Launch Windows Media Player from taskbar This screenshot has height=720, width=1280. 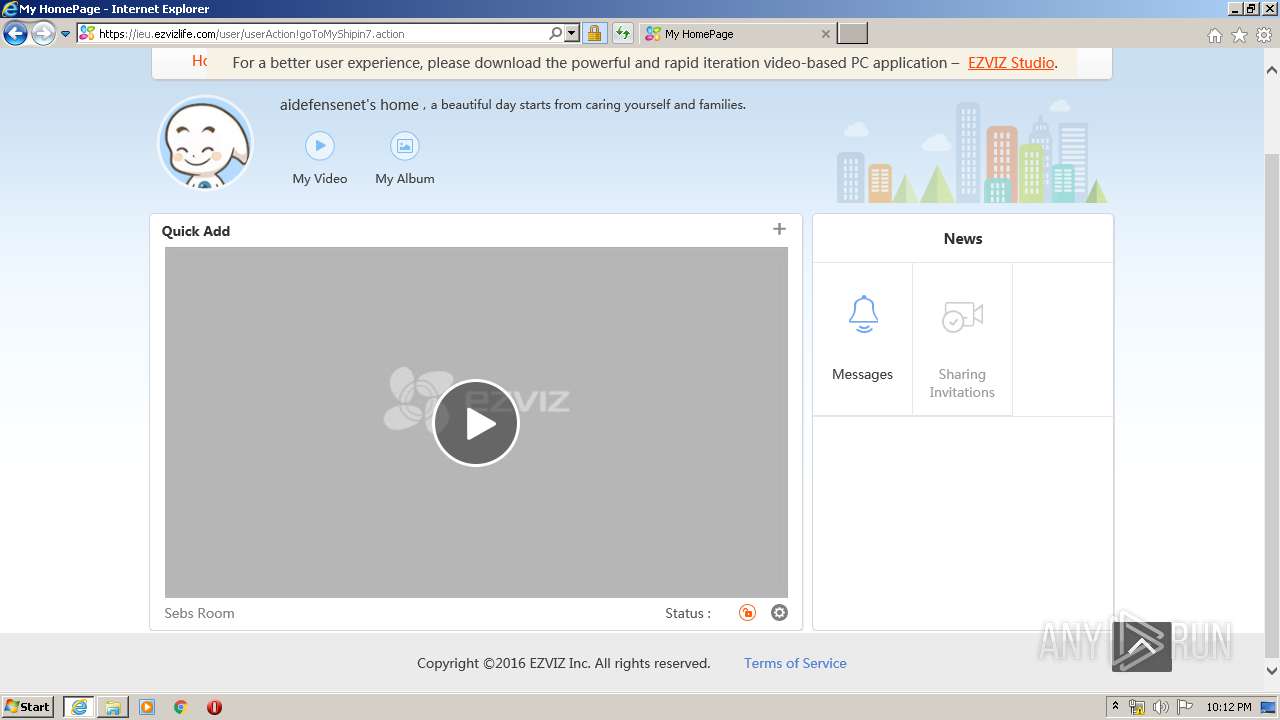(147, 707)
